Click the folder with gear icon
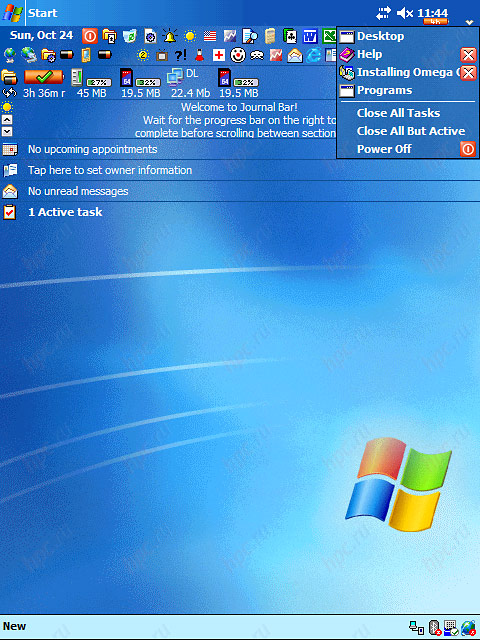This screenshot has height=640, width=480. (48, 55)
